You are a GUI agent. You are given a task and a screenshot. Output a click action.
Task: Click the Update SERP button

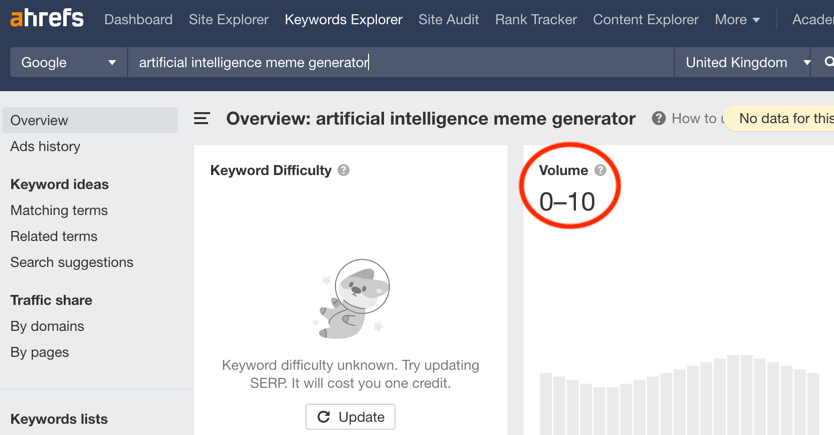[x=350, y=417]
